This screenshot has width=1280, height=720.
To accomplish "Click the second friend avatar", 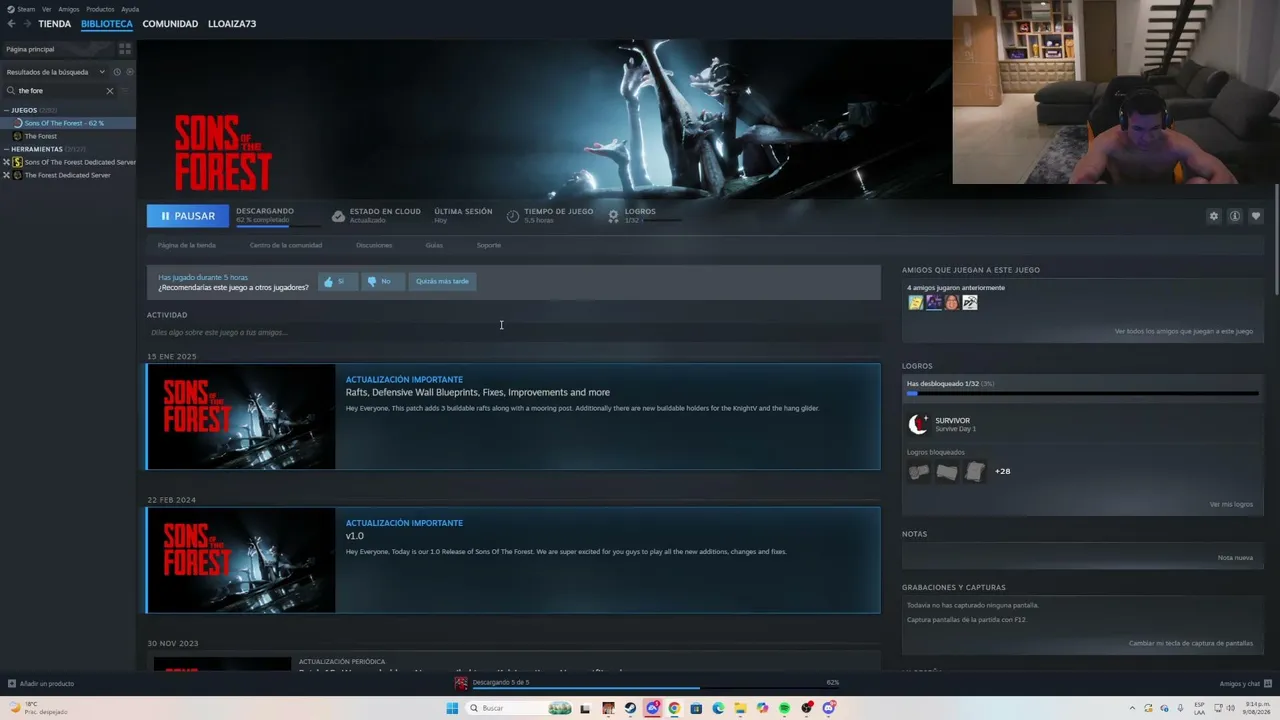I will point(933,302).
